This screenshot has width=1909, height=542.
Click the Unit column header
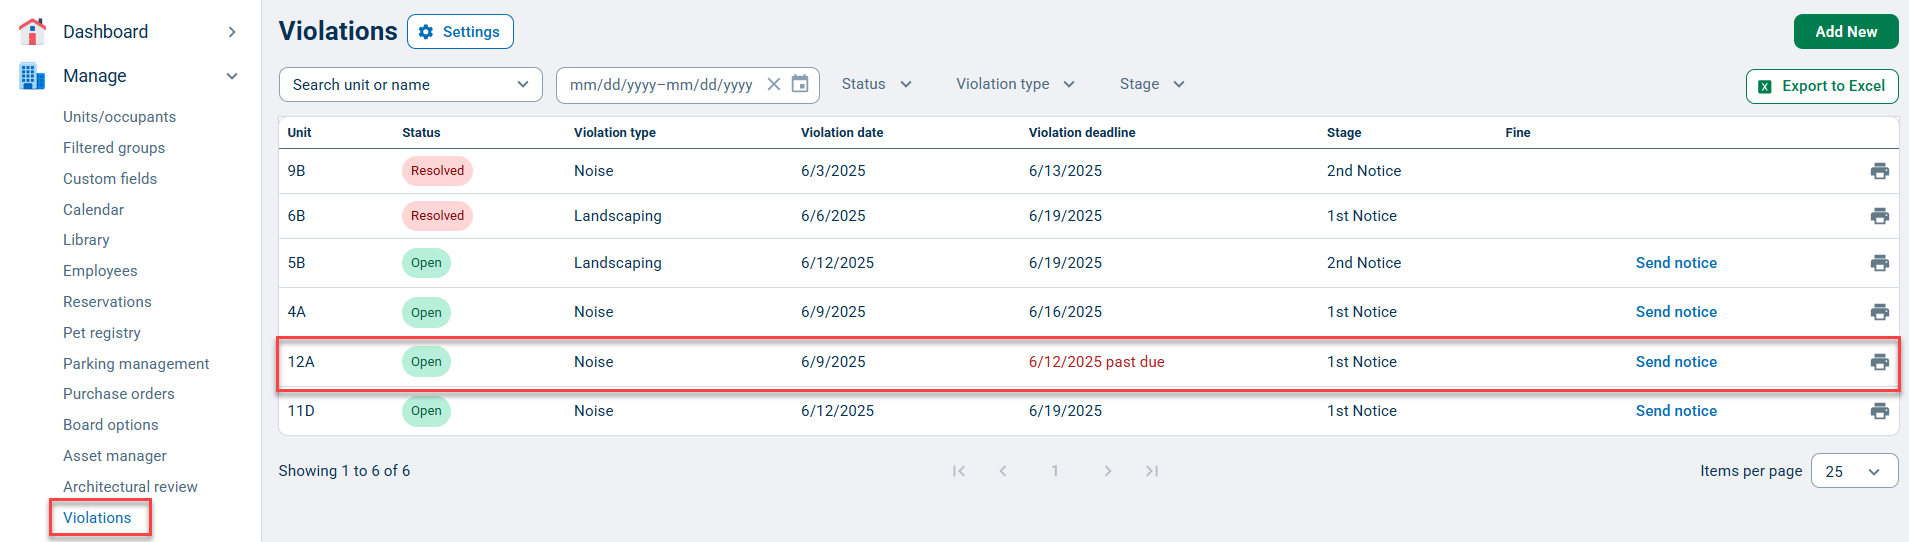coord(299,132)
